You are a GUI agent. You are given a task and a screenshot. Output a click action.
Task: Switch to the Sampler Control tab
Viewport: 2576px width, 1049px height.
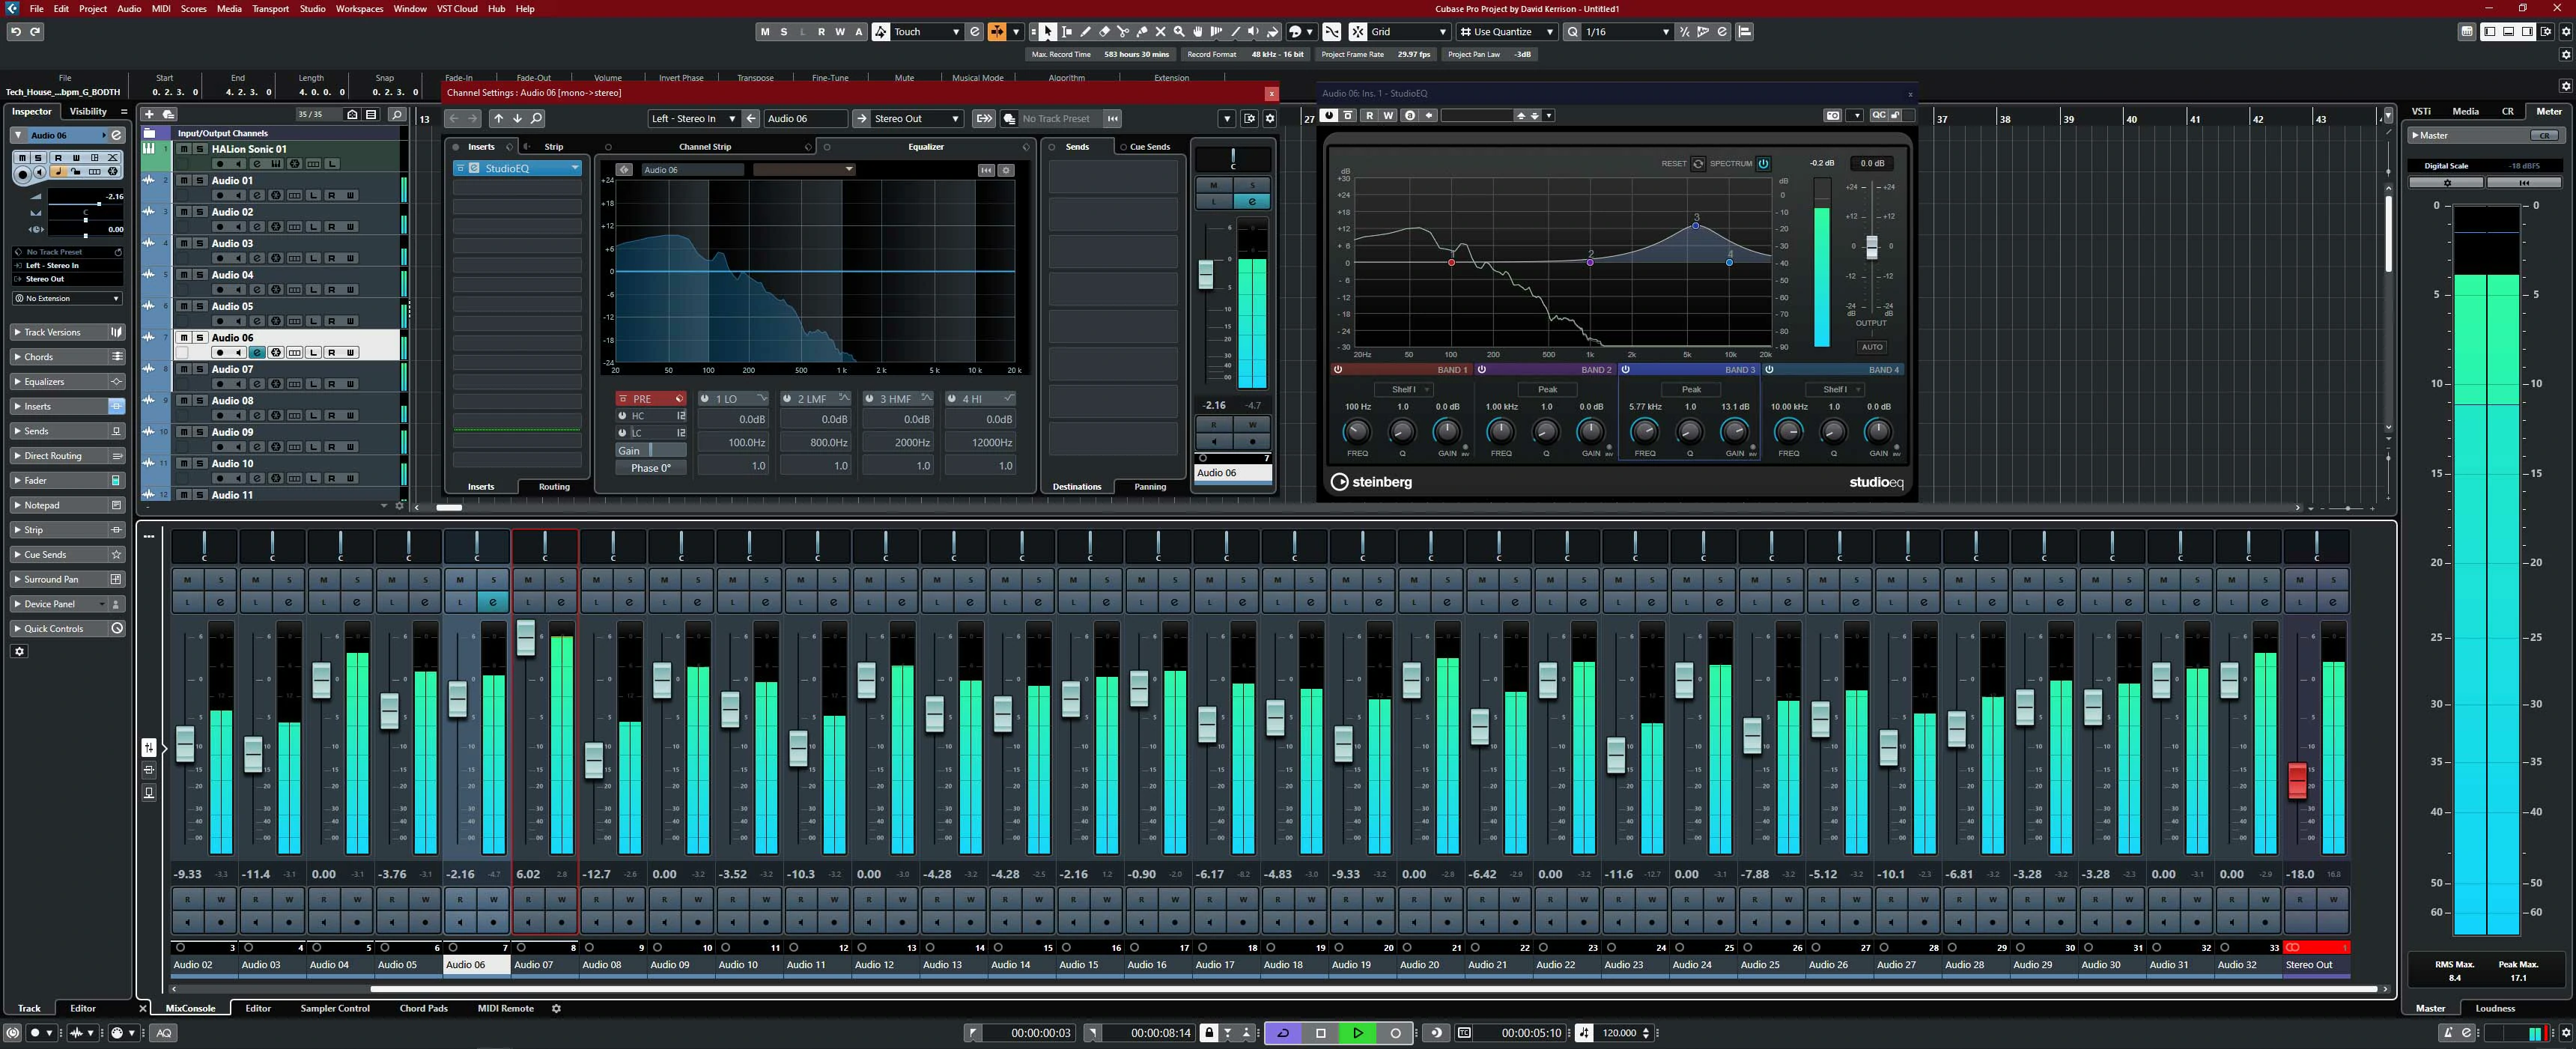pyautogui.click(x=335, y=1008)
